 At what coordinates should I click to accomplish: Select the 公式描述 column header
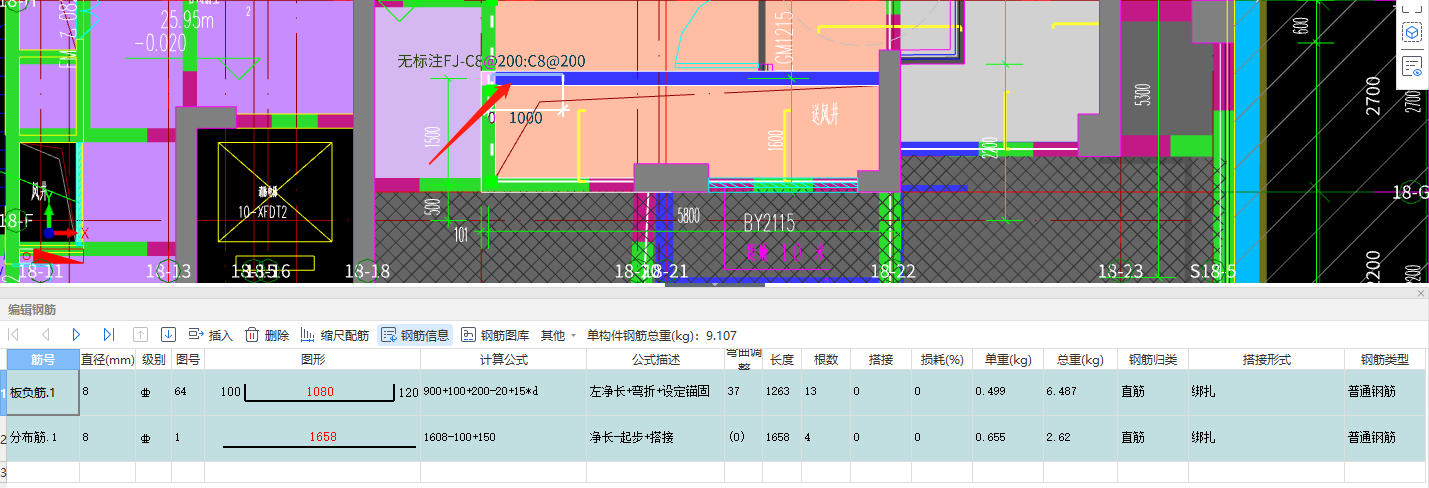(x=655, y=359)
